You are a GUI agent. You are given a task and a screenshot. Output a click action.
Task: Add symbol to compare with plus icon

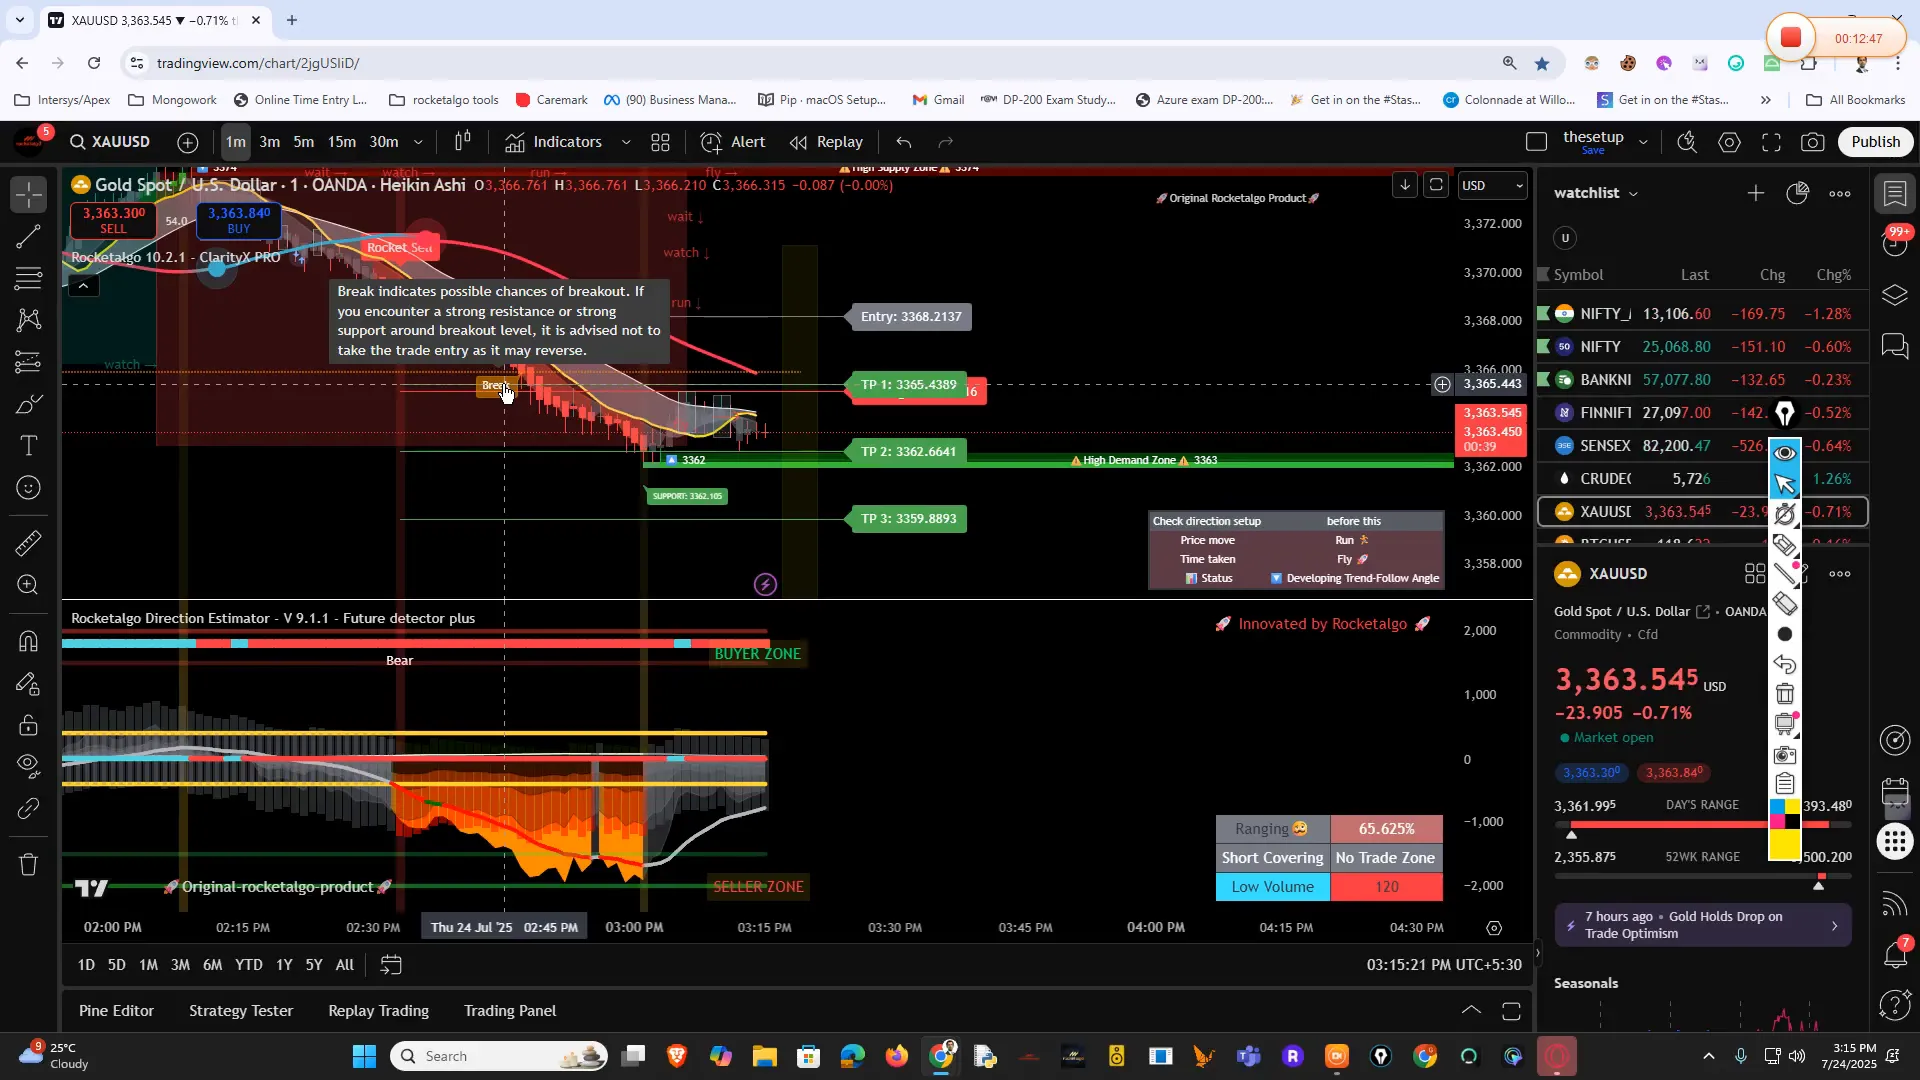click(188, 142)
